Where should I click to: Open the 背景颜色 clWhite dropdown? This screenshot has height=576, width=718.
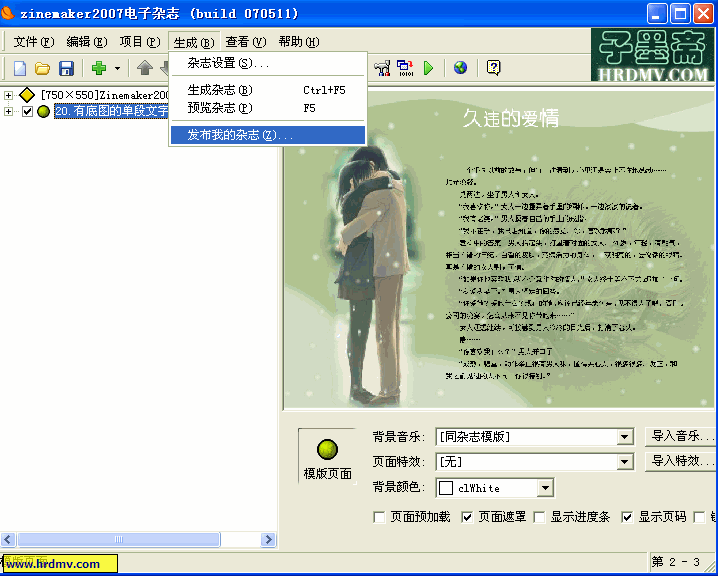(545, 488)
